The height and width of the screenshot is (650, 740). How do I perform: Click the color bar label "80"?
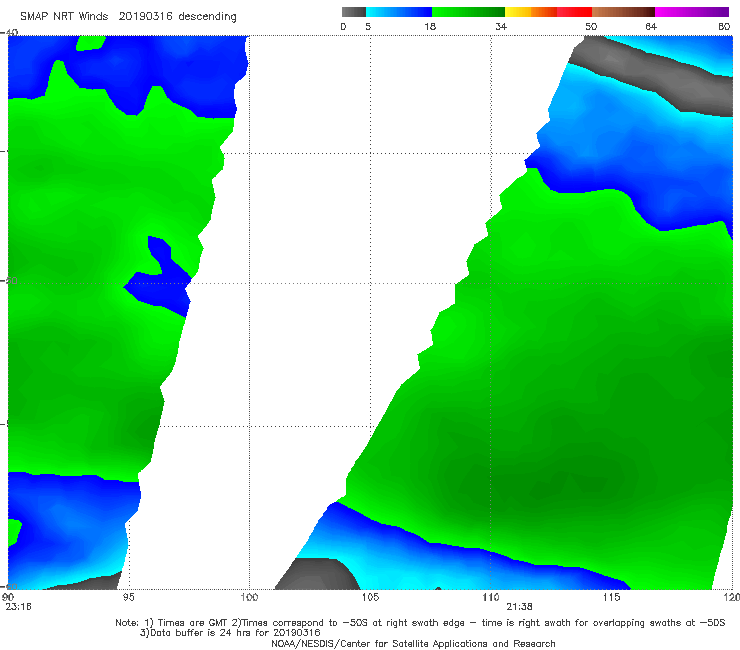pyautogui.click(x=724, y=26)
